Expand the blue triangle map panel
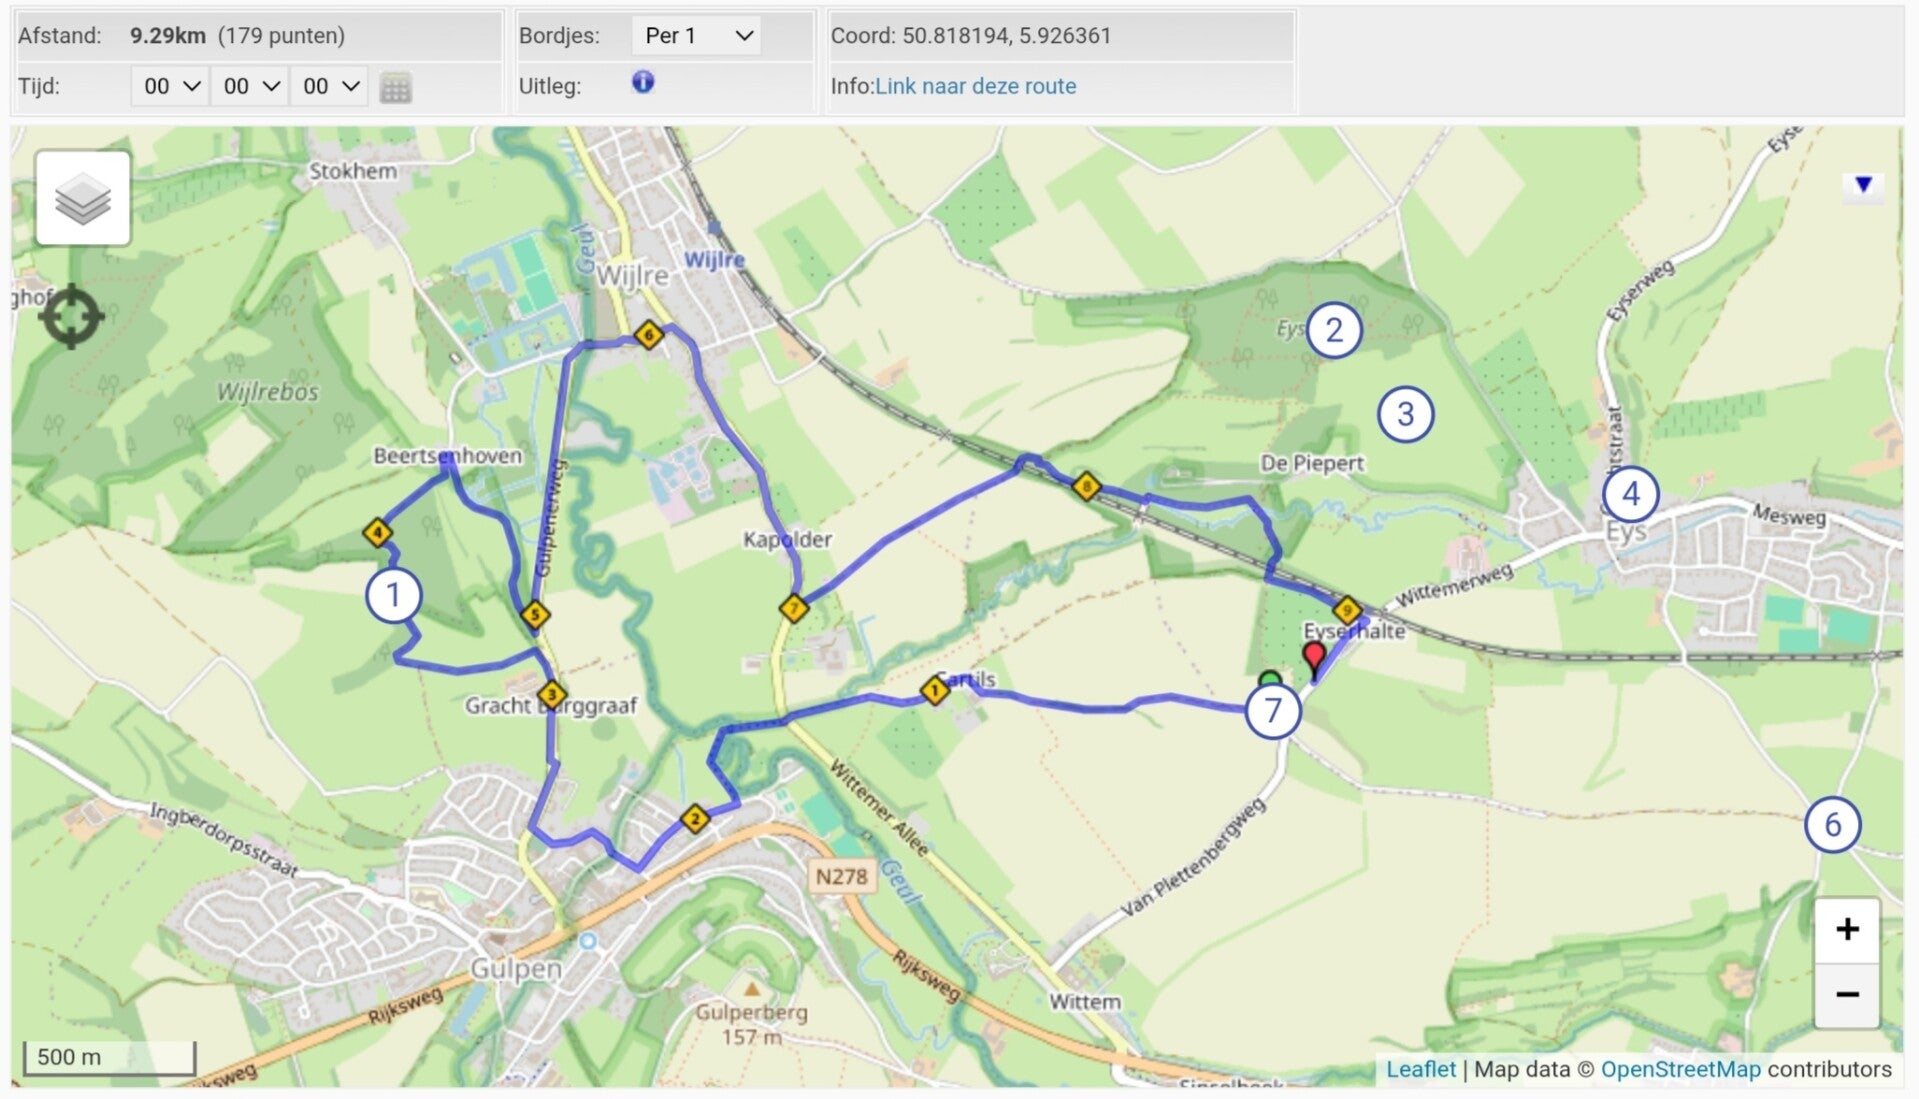 (1863, 185)
